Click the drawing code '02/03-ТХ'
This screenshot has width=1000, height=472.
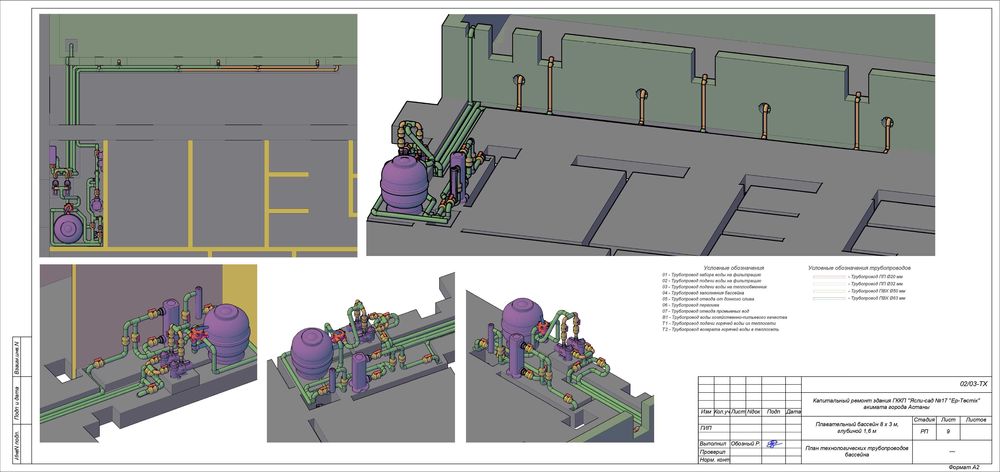click(973, 385)
